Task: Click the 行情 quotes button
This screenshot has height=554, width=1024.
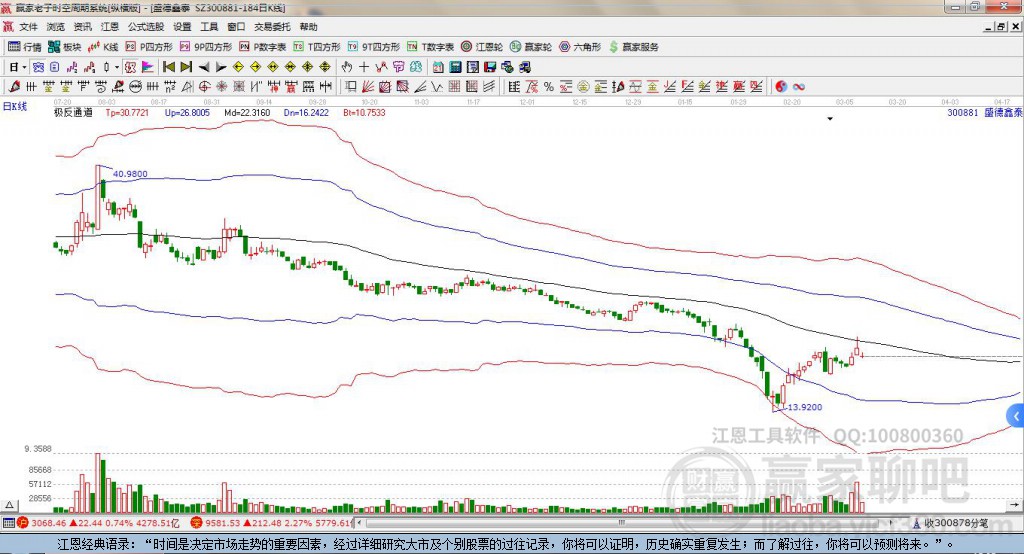Action: coord(25,47)
